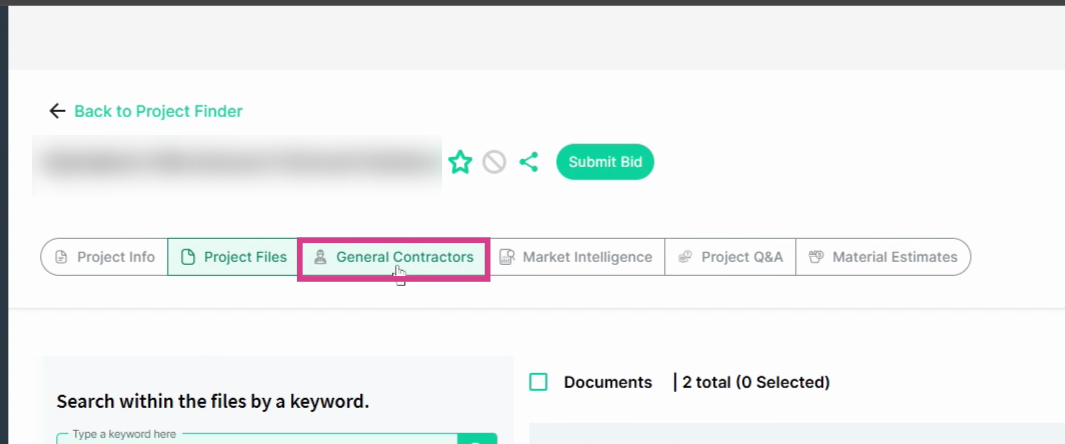Image resolution: width=1065 pixels, height=444 pixels.
Task: Go to the Market Intelligence tab
Action: click(577, 257)
